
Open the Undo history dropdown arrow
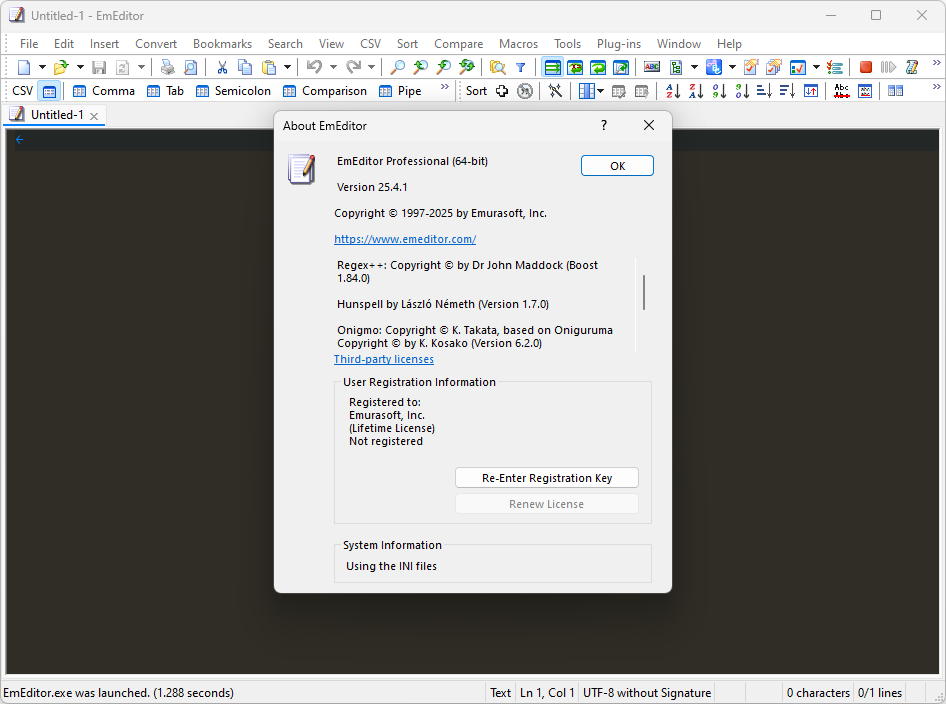[x=332, y=67]
